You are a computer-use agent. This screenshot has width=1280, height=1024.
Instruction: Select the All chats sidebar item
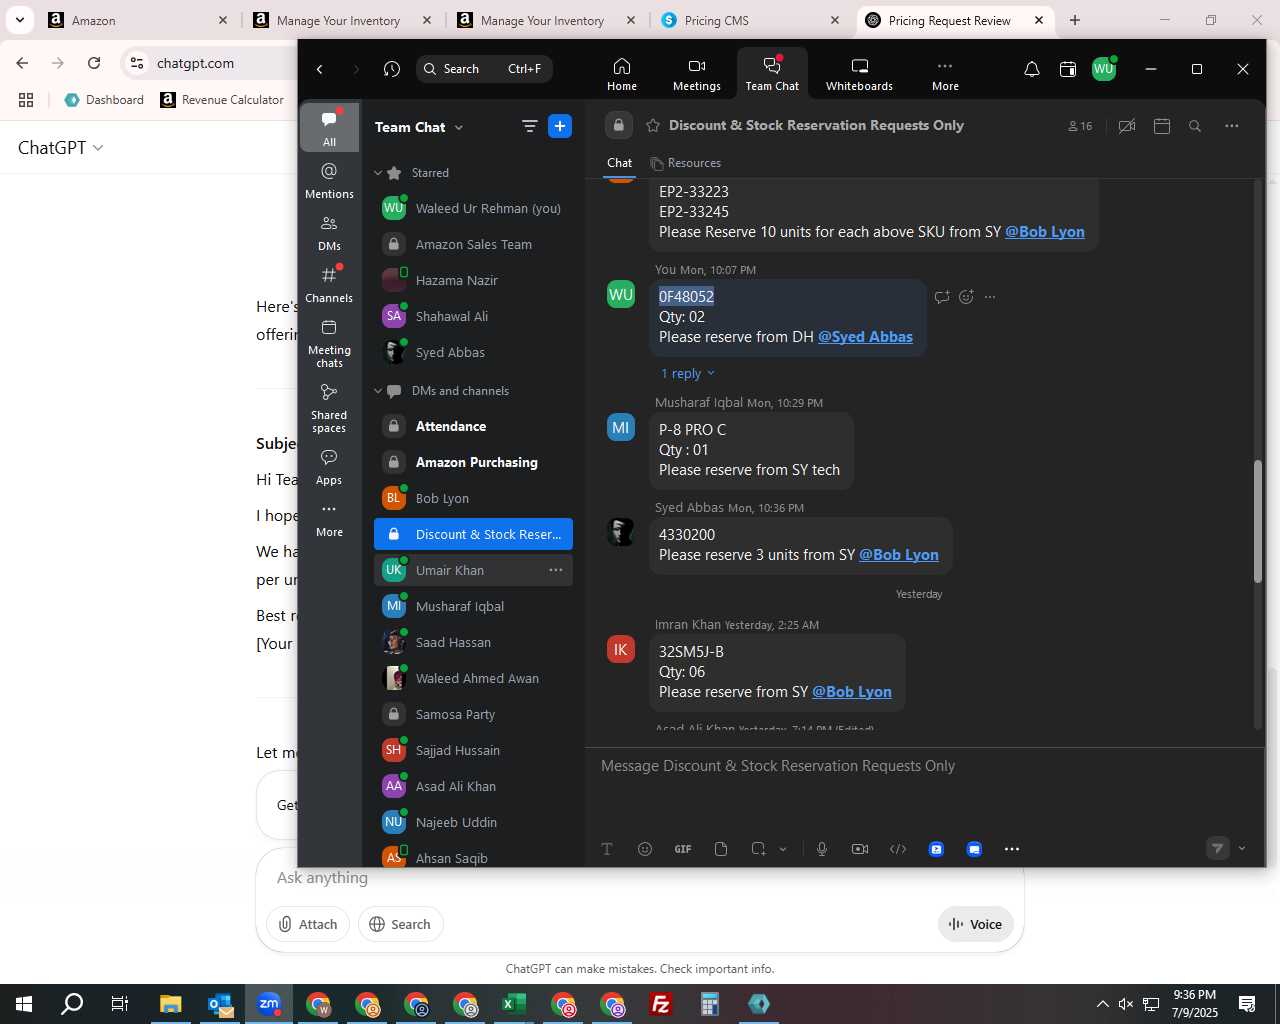[329, 128]
